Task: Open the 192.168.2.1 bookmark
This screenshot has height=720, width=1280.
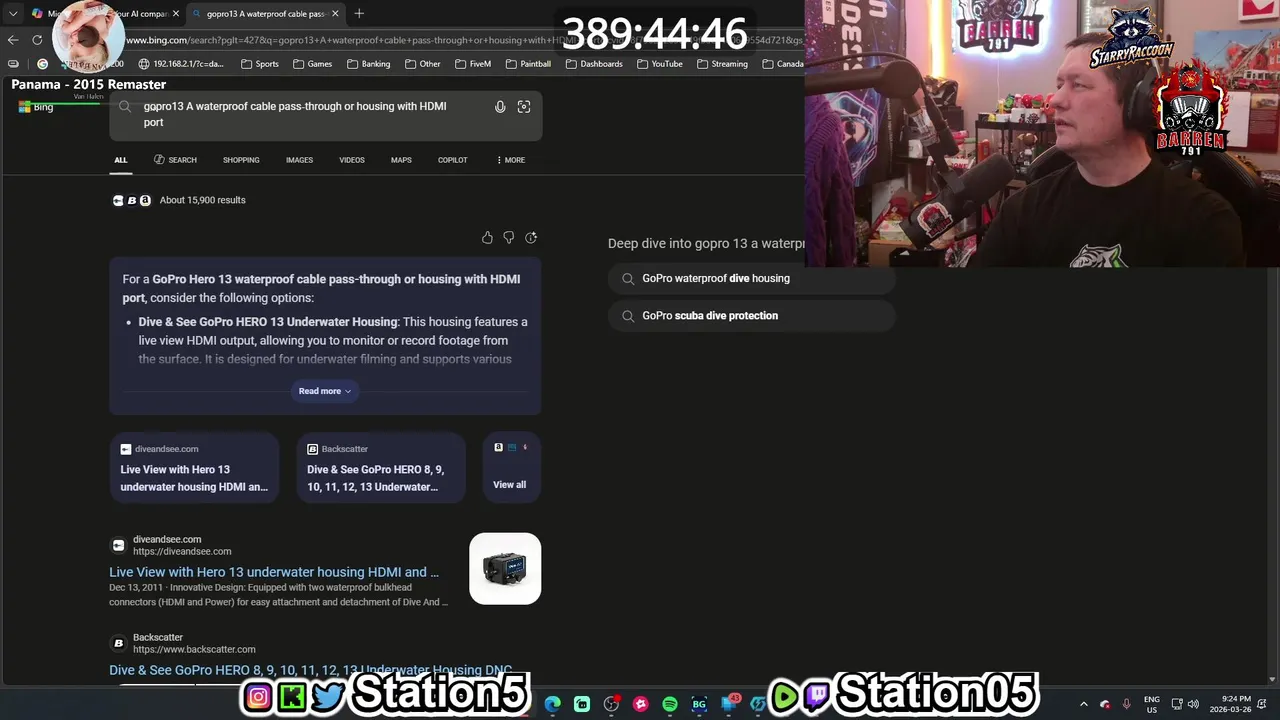Action: (181, 64)
